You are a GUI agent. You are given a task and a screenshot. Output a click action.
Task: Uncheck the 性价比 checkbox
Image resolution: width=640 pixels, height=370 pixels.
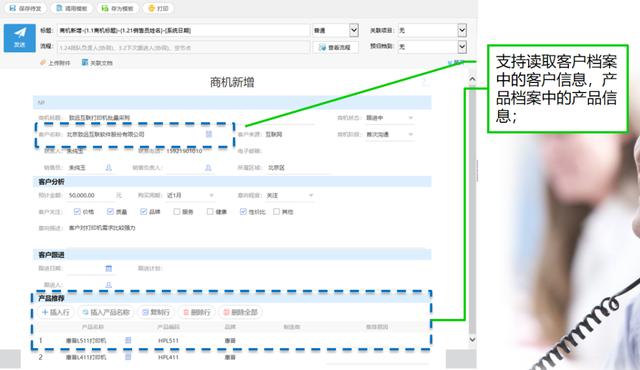click(243, 211)
